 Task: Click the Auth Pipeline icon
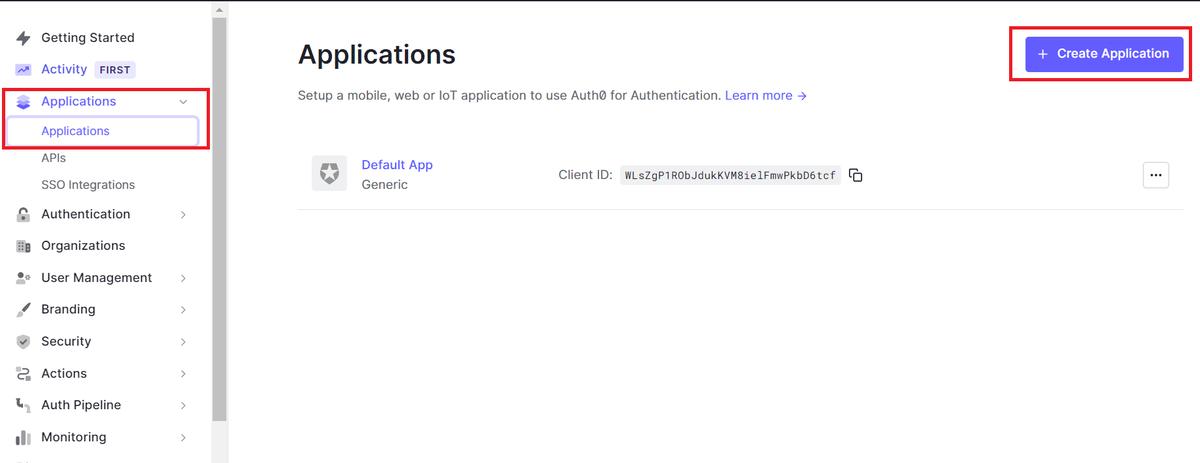coord(23,405)
